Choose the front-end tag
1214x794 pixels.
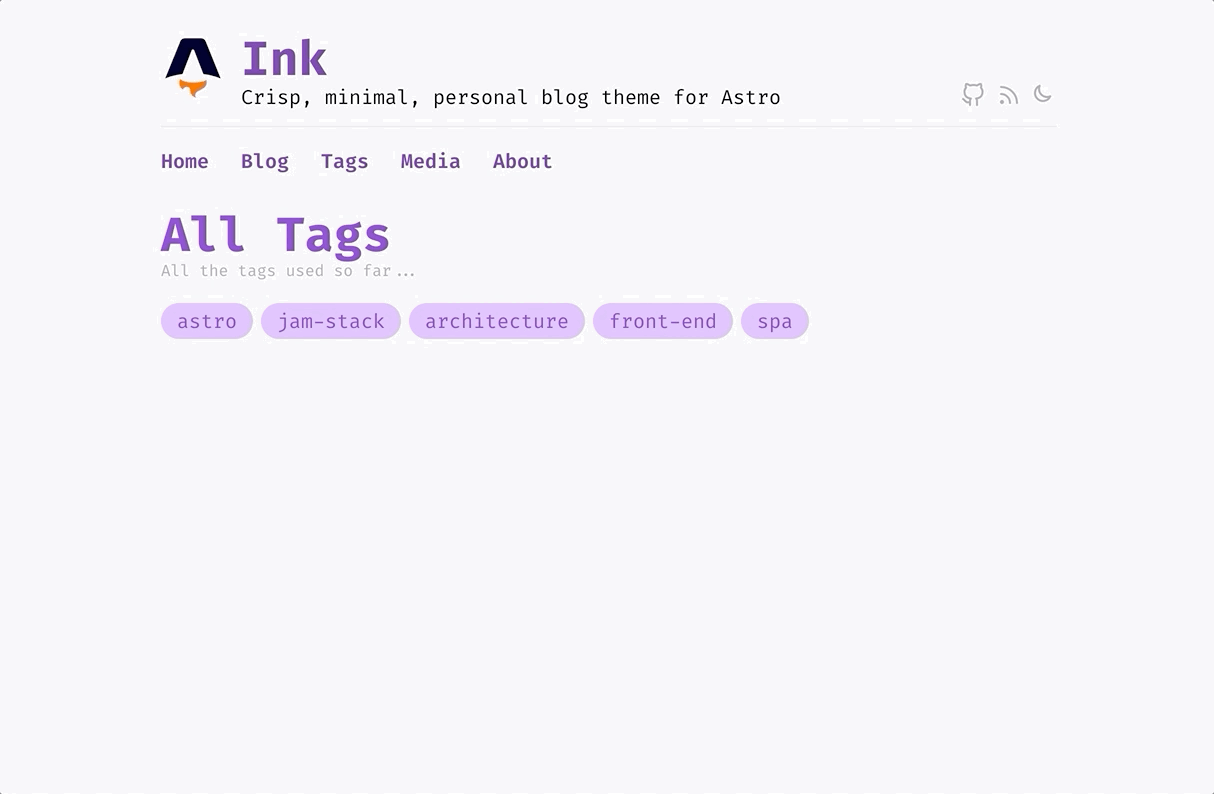click(x=663, y=321)
